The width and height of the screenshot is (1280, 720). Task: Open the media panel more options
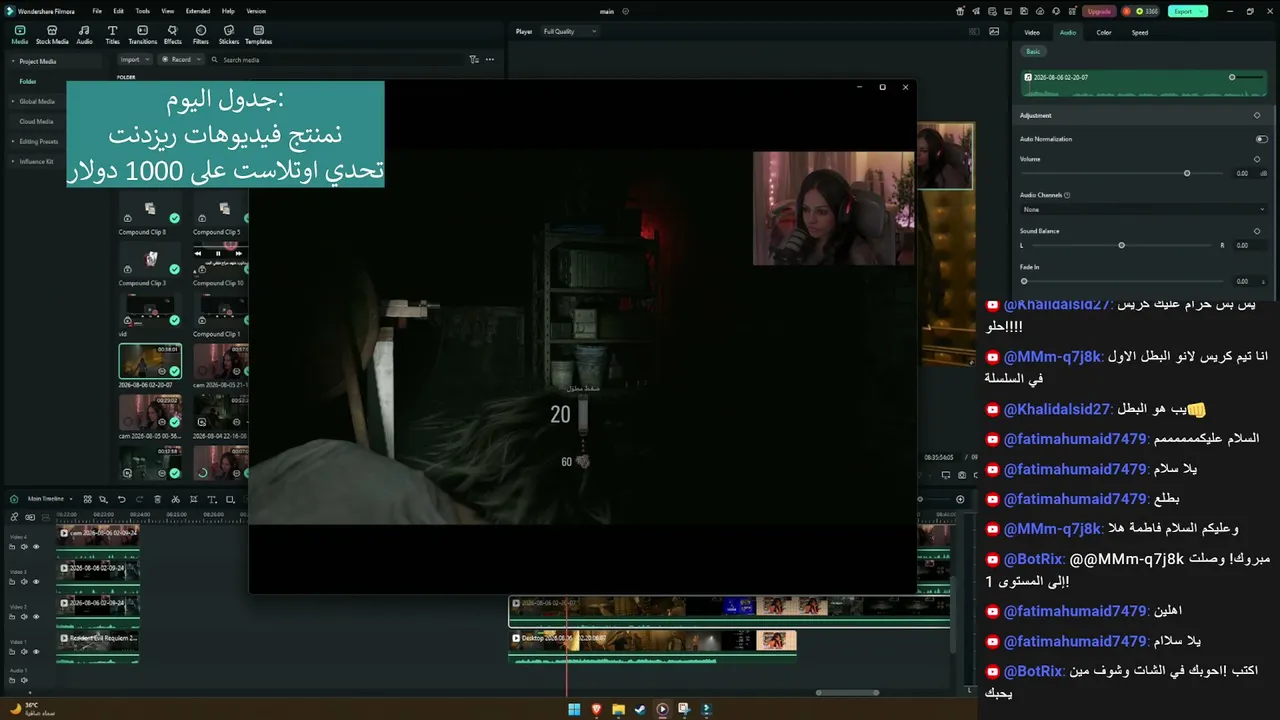pos(490,60)
